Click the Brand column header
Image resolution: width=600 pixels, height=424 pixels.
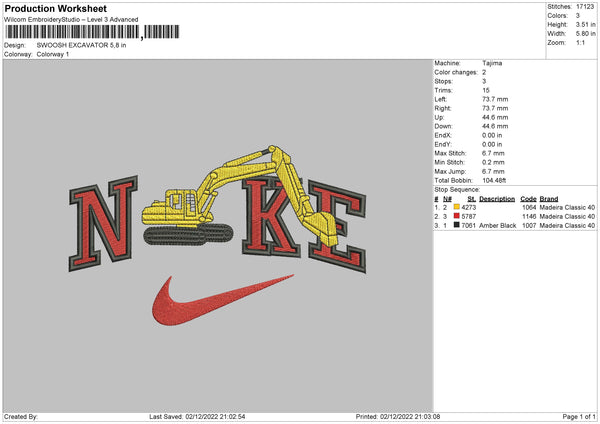[x=549, y=199]
